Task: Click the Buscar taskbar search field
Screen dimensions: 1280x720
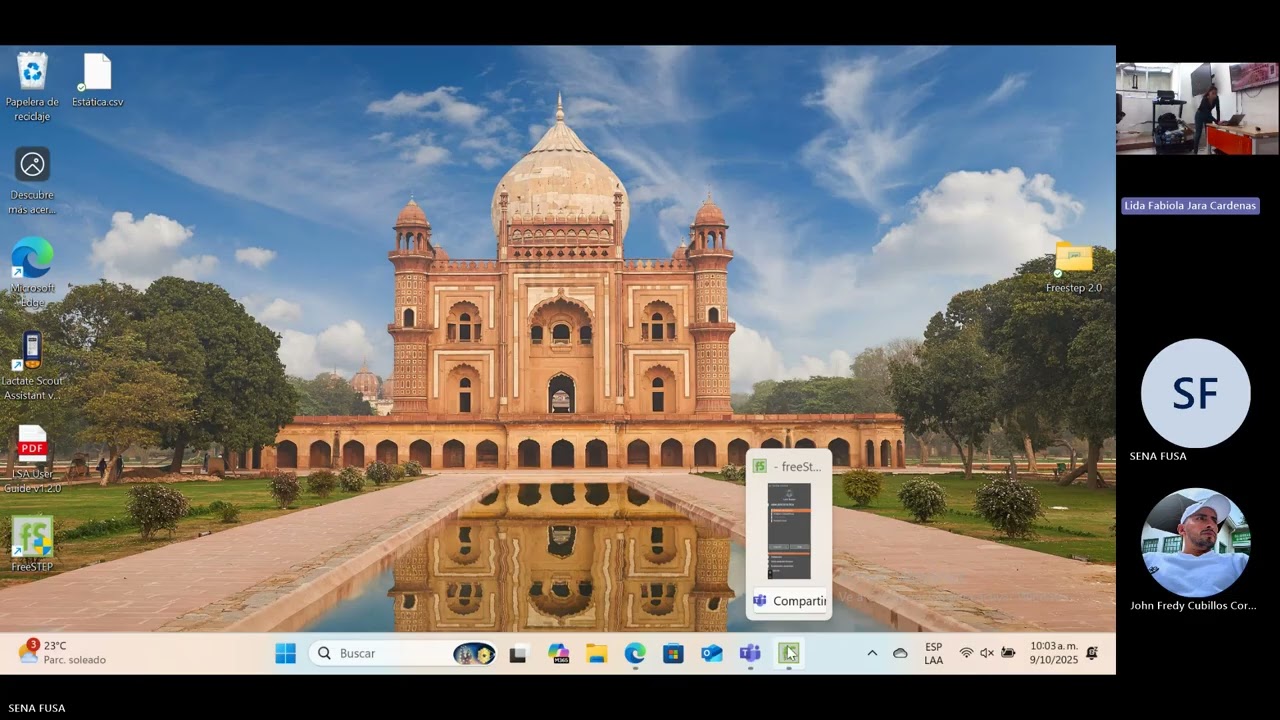Action: [x=403, y=653]
